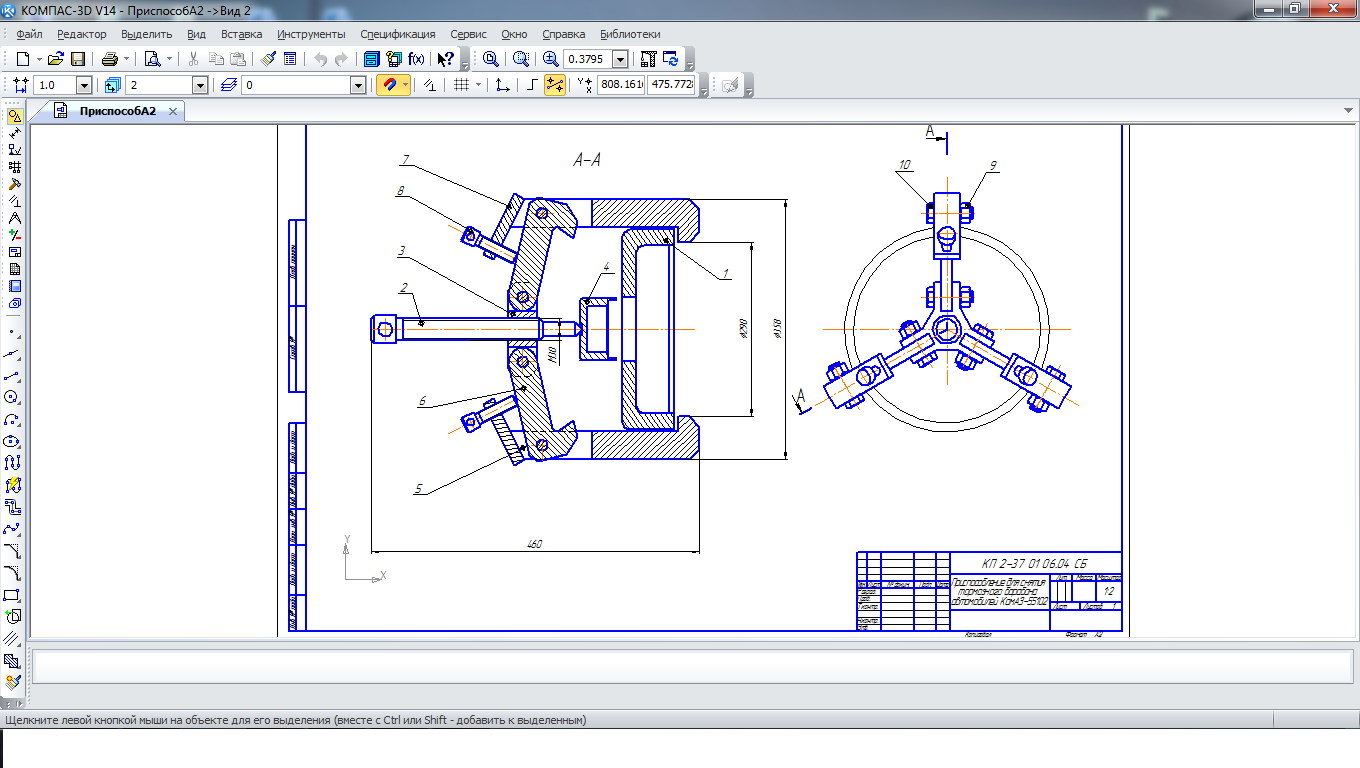
Task: Open the zoom scale 0.3795 dropdown
Action: pyautogui.click(x=620, y=59)
